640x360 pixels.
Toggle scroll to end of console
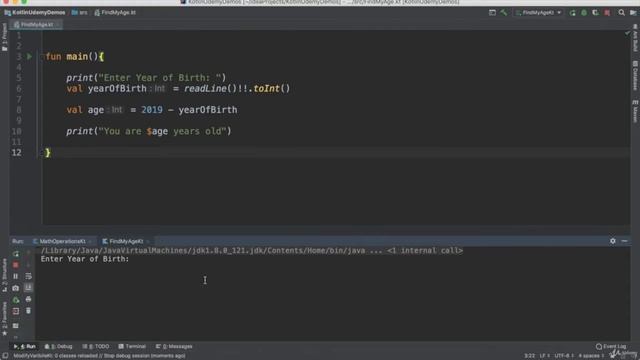pyautogui.click(x=28, y=288)
